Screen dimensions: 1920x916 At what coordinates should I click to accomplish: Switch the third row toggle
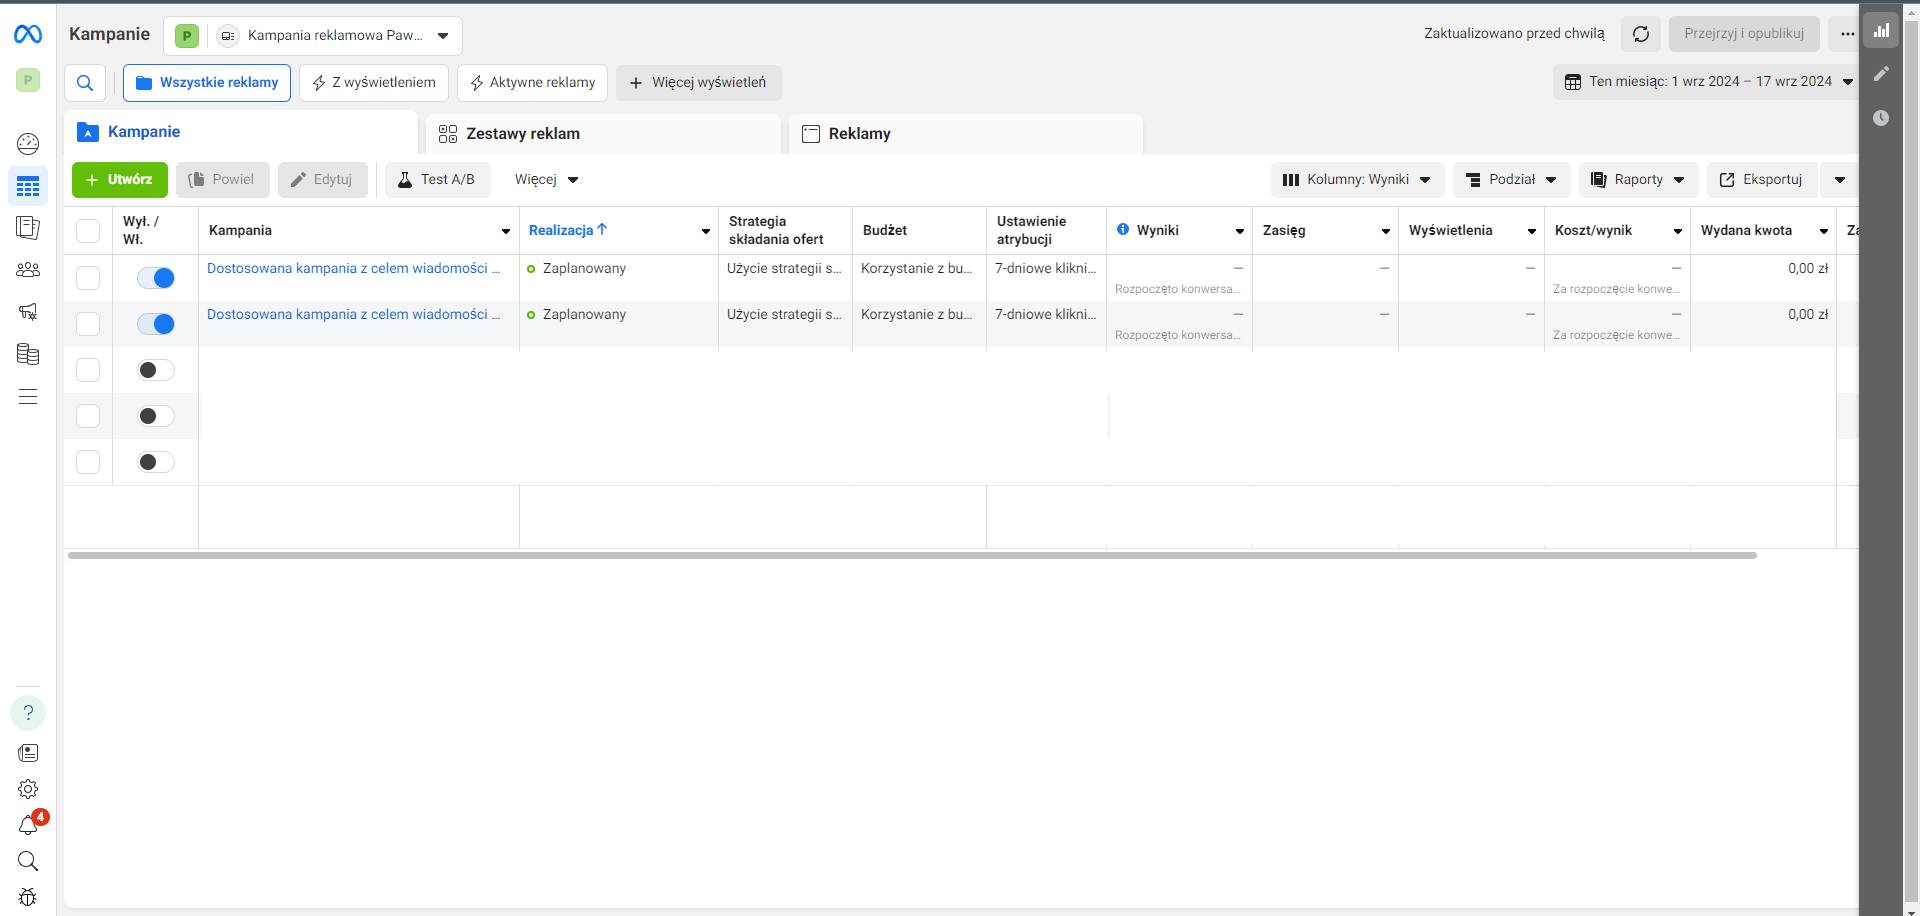tap(156, 370)
